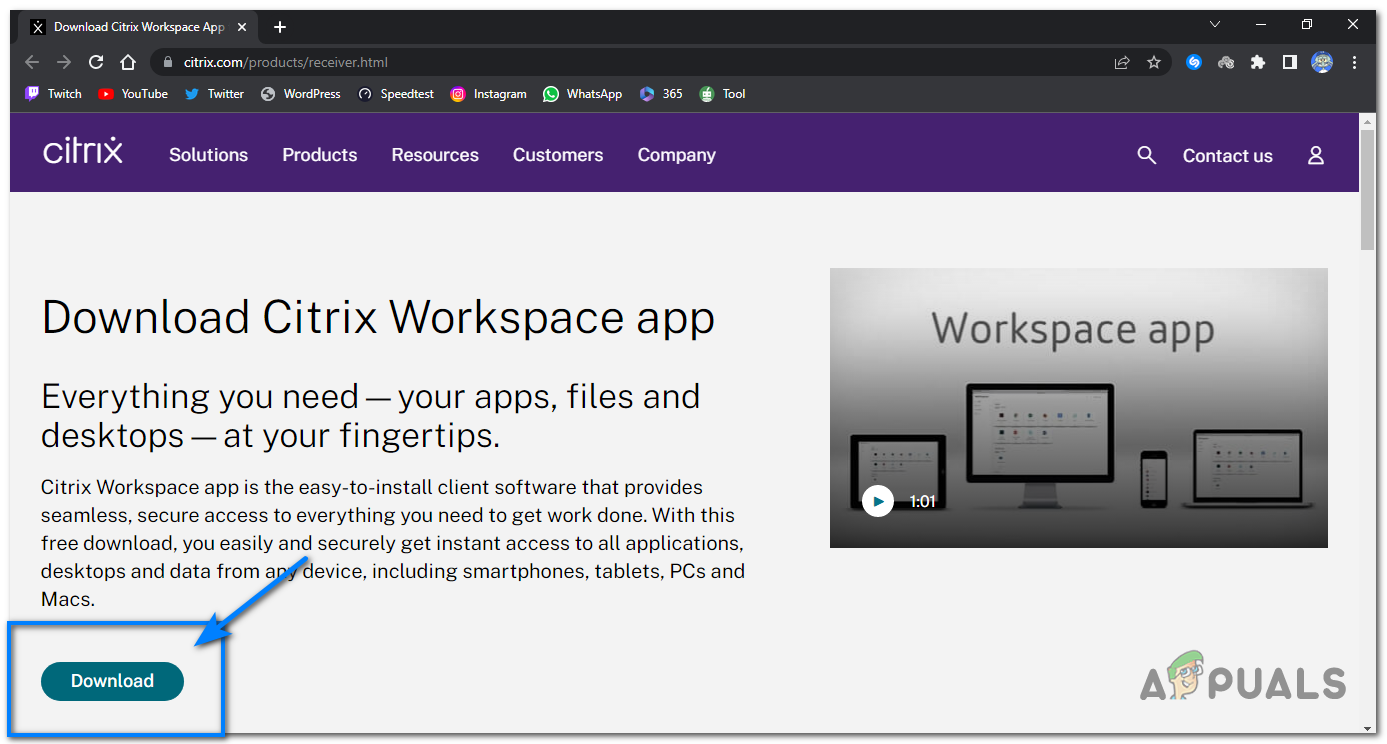The image size is (1387, 744).
Task: Click the page vertical scrollbar thumb
Action: click(1368, 190)
